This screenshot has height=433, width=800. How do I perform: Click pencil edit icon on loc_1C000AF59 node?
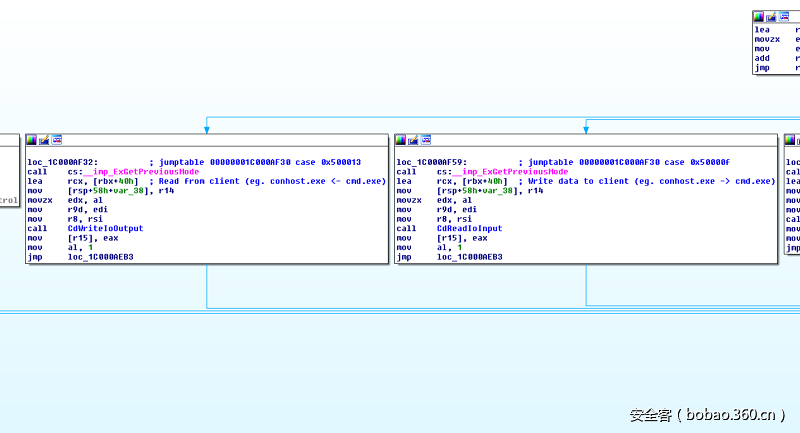(x=413, y=139)
